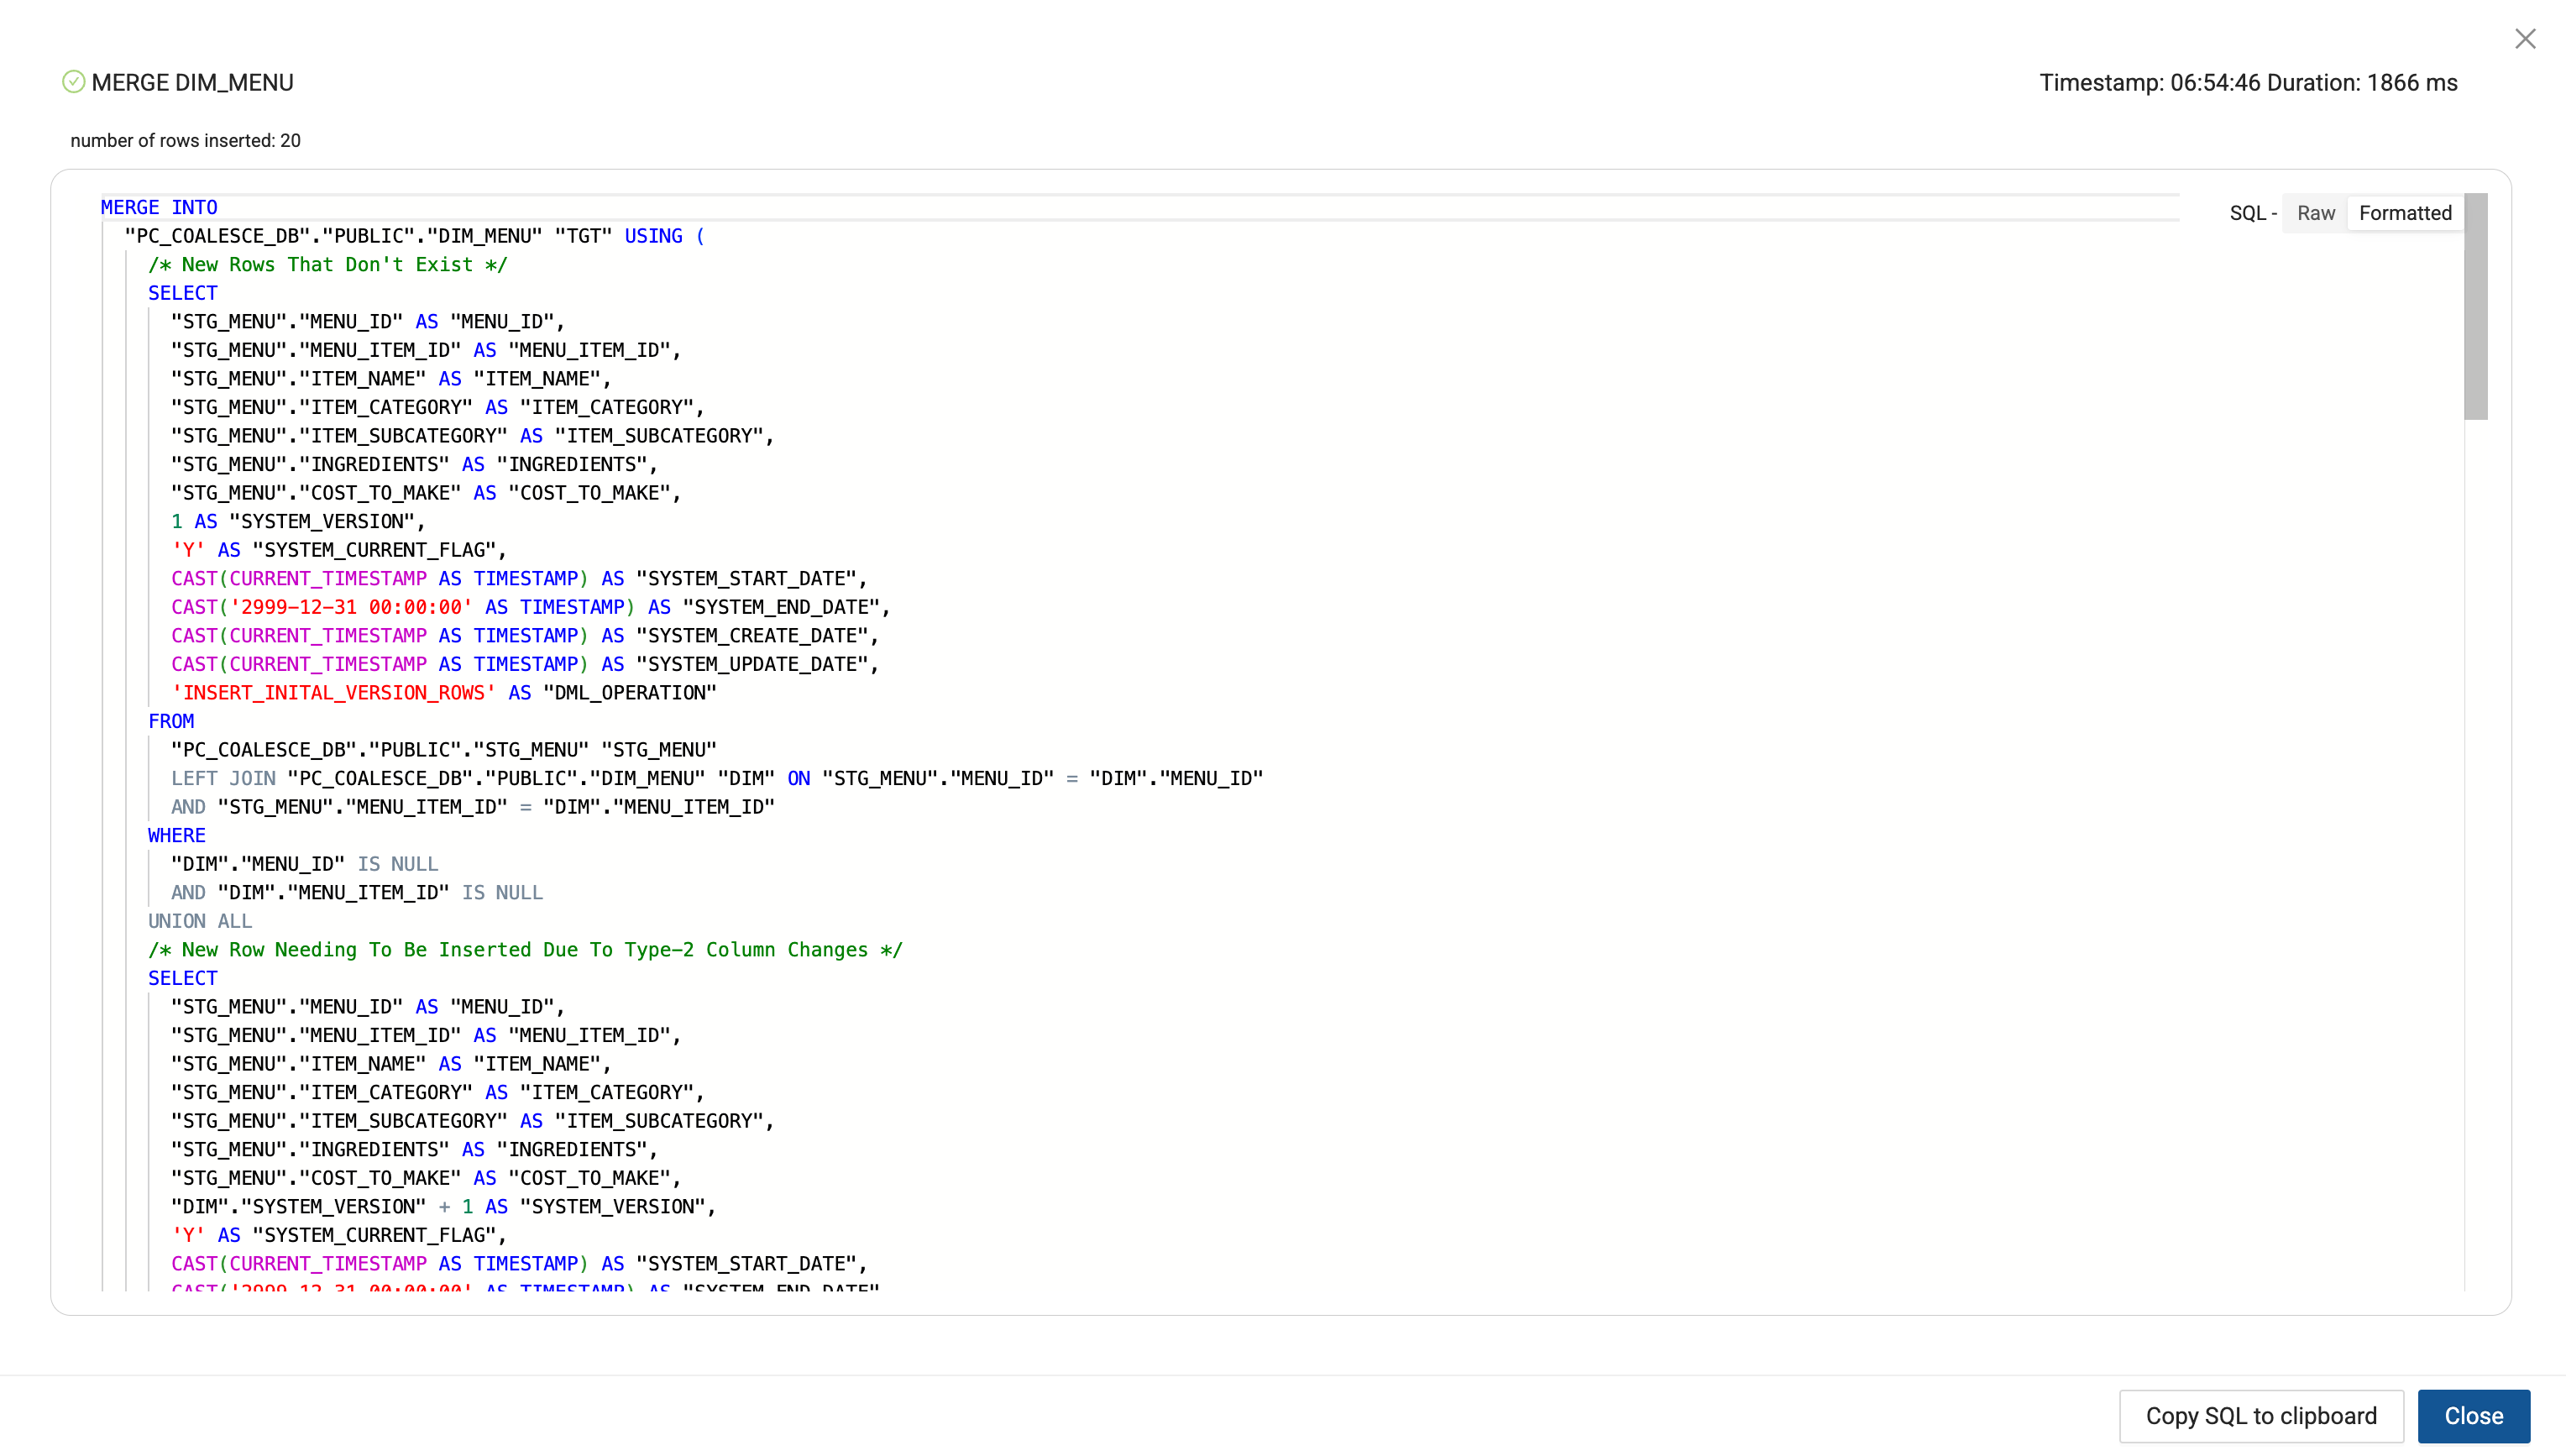The height and width of the screenshot is (1456, 2566).
Task: Click the FROM keyword in the SQL
Action: [x=171, y=721]
